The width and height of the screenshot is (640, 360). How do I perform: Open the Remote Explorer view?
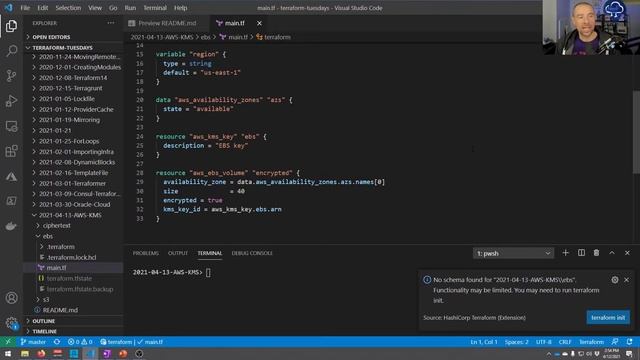click(x=11, y=126)
